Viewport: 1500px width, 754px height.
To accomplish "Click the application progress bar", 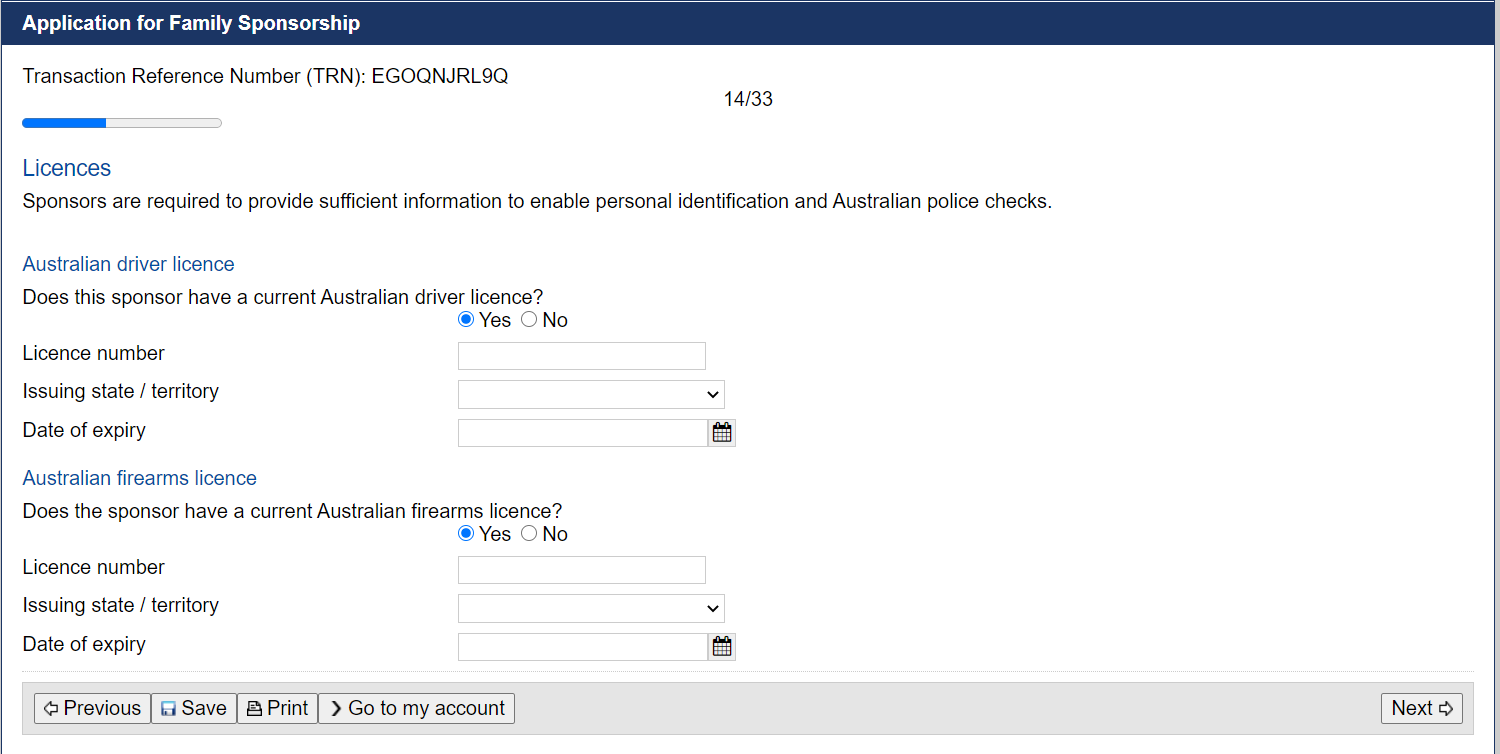I will (122, 123).
